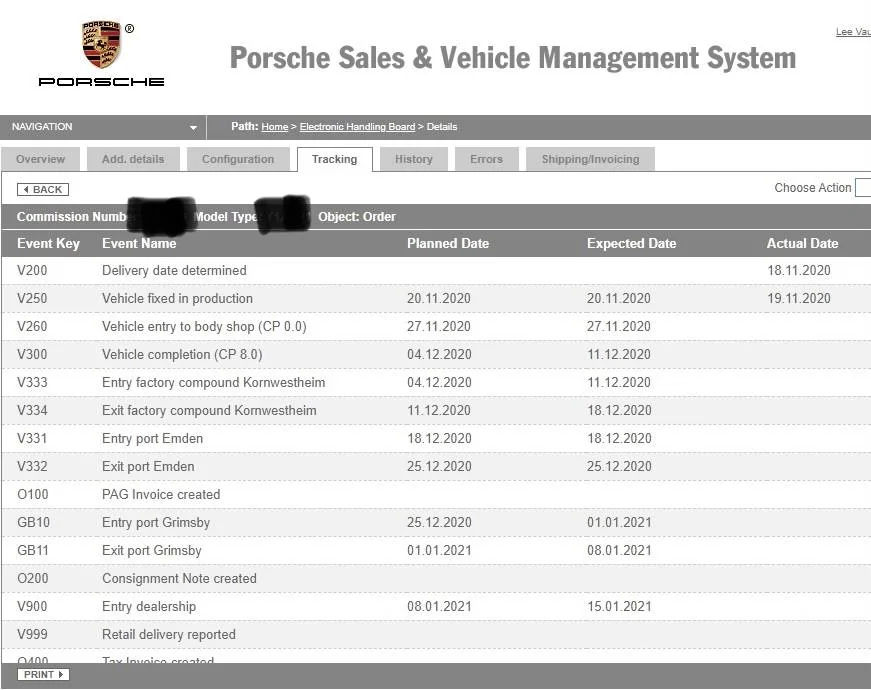Image resolution: width=871 pixels, height=690 pixels.
Task: Select event key GB10
Action: pos(33,522)
